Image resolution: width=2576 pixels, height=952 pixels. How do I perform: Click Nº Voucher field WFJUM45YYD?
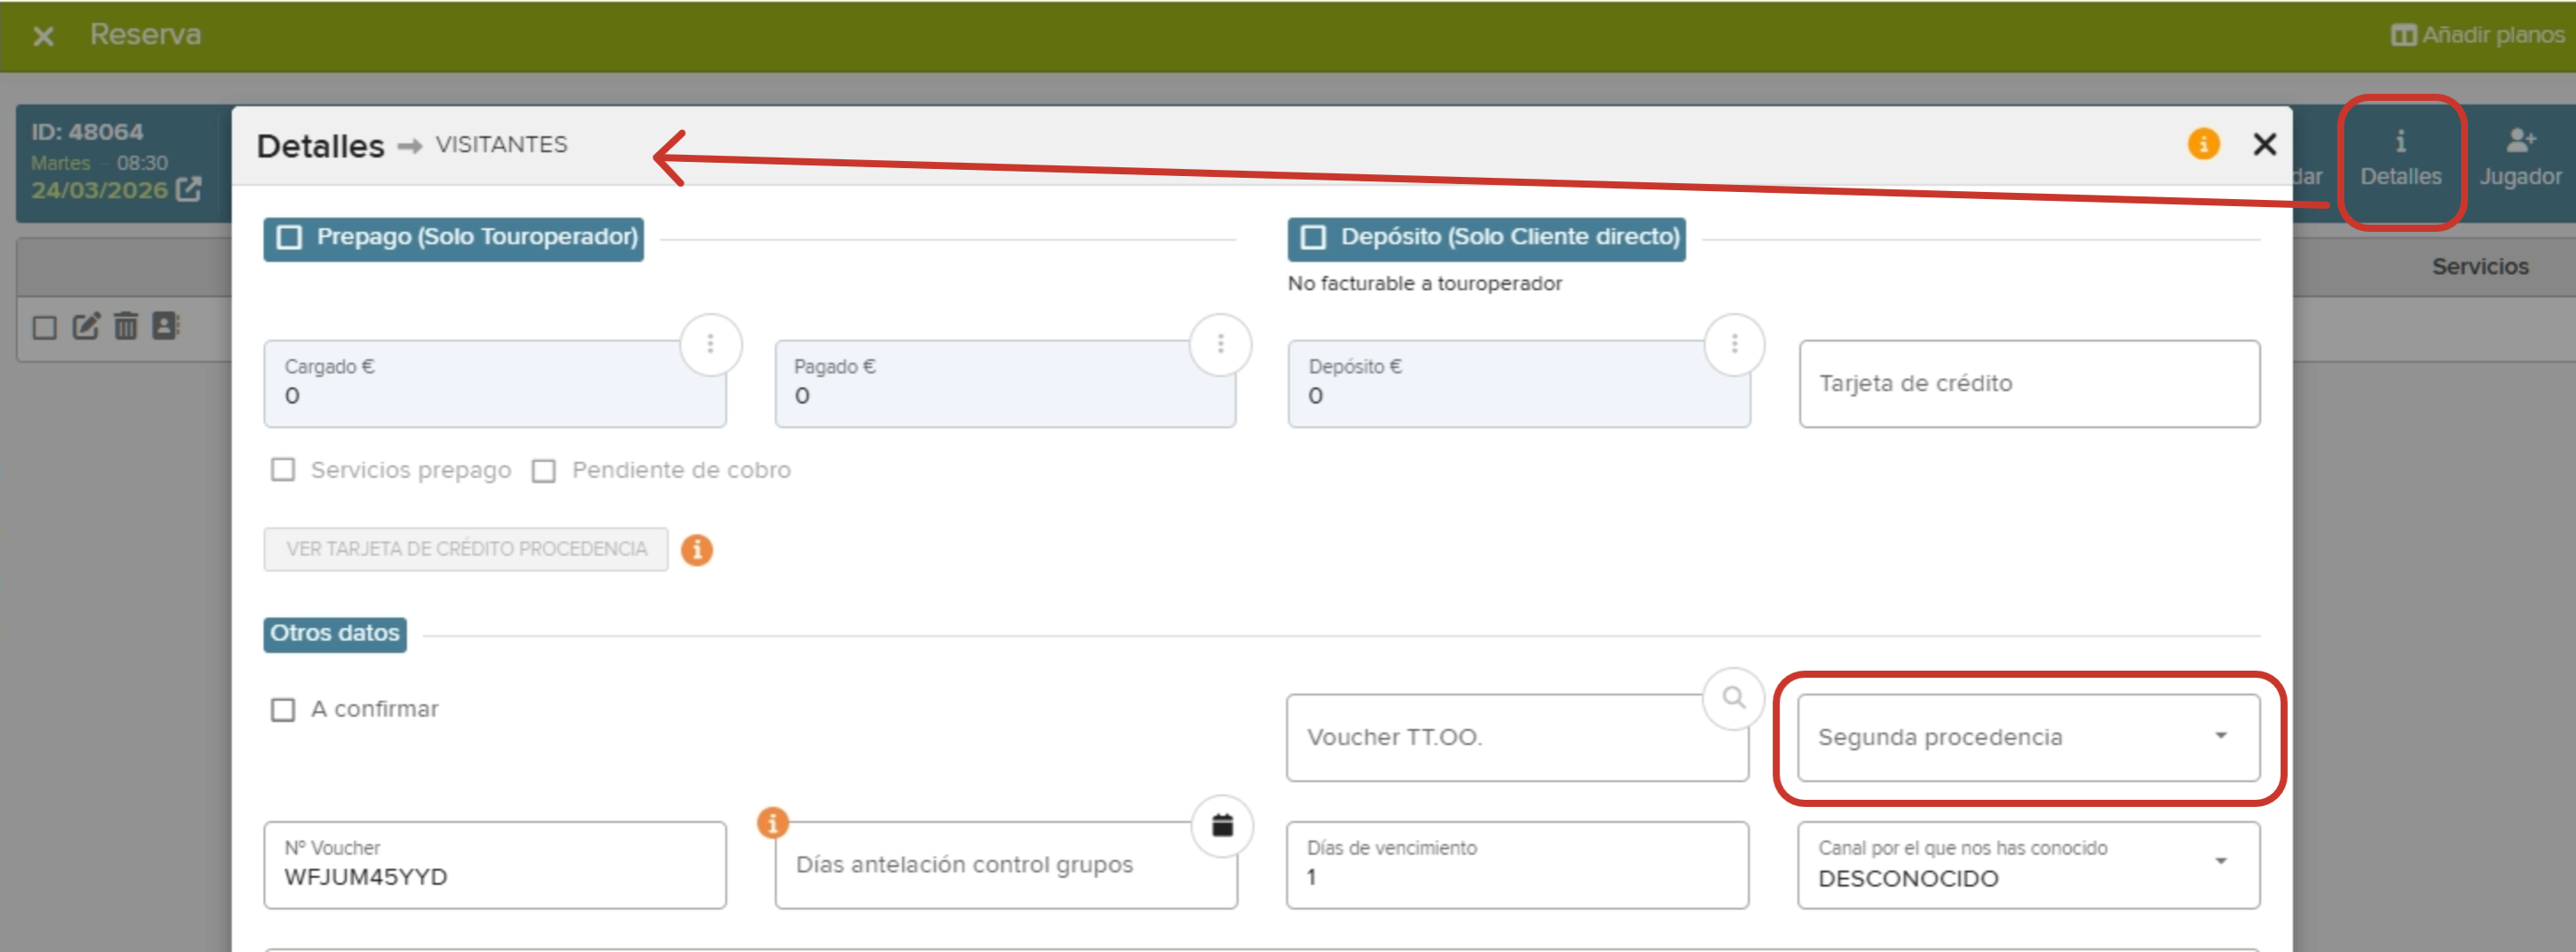coord(495,864)
